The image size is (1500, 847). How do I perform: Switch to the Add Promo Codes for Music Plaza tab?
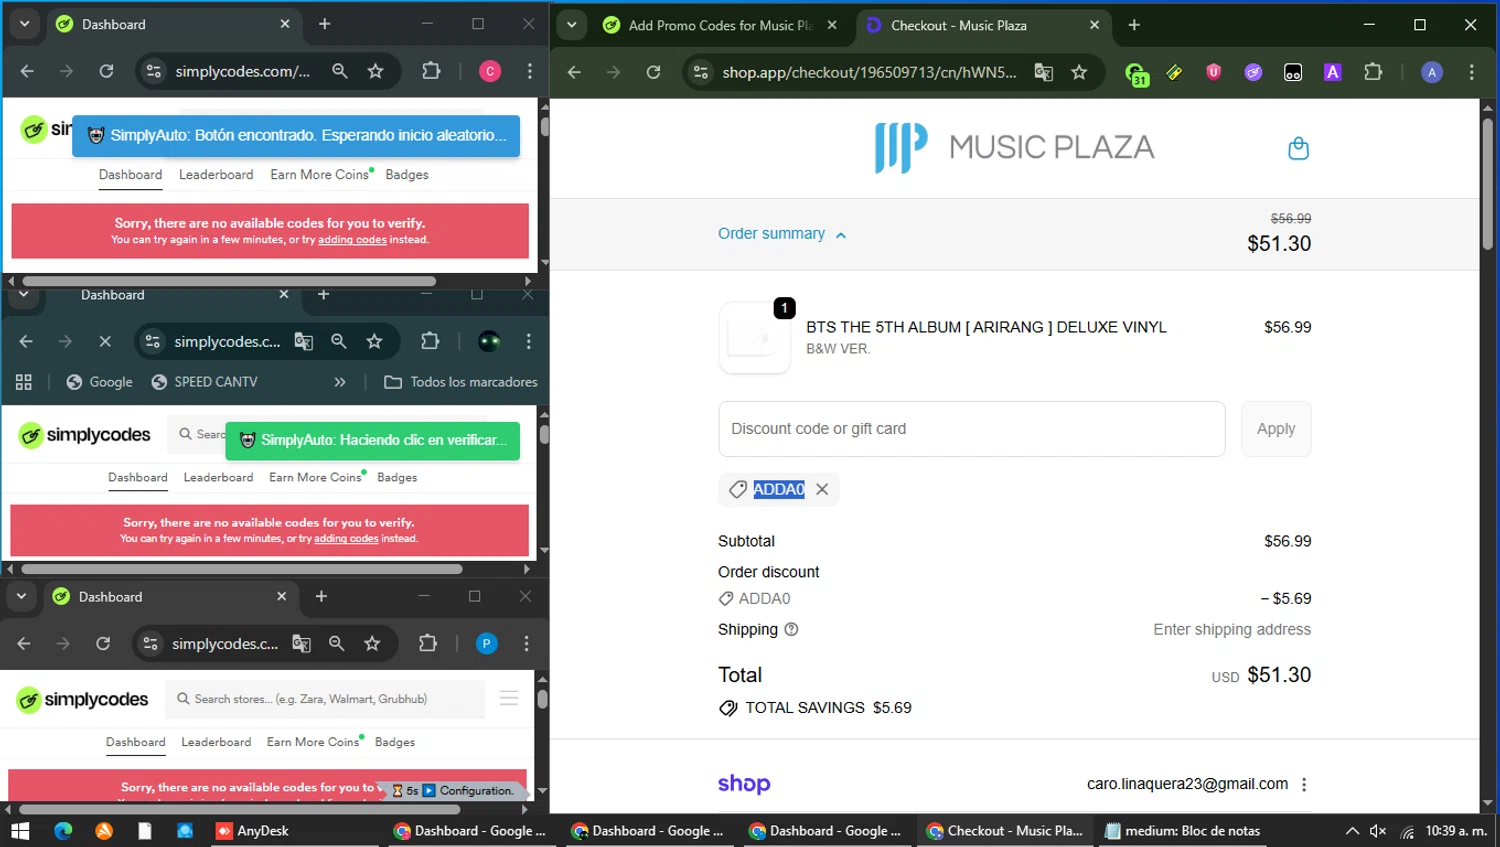(719, 25)
